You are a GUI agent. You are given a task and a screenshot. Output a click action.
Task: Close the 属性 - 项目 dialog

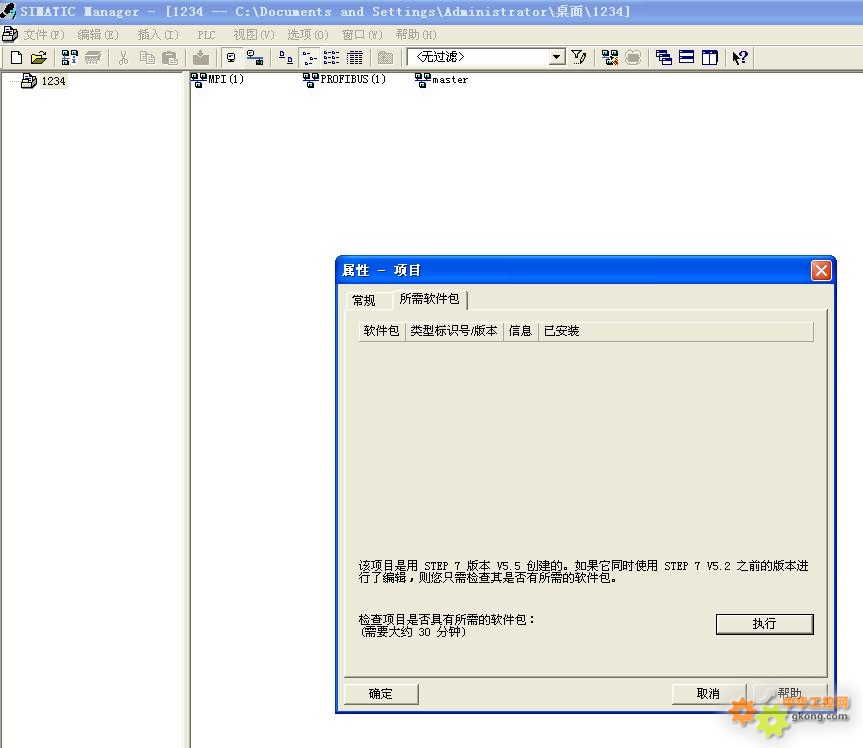coord(821,270)
